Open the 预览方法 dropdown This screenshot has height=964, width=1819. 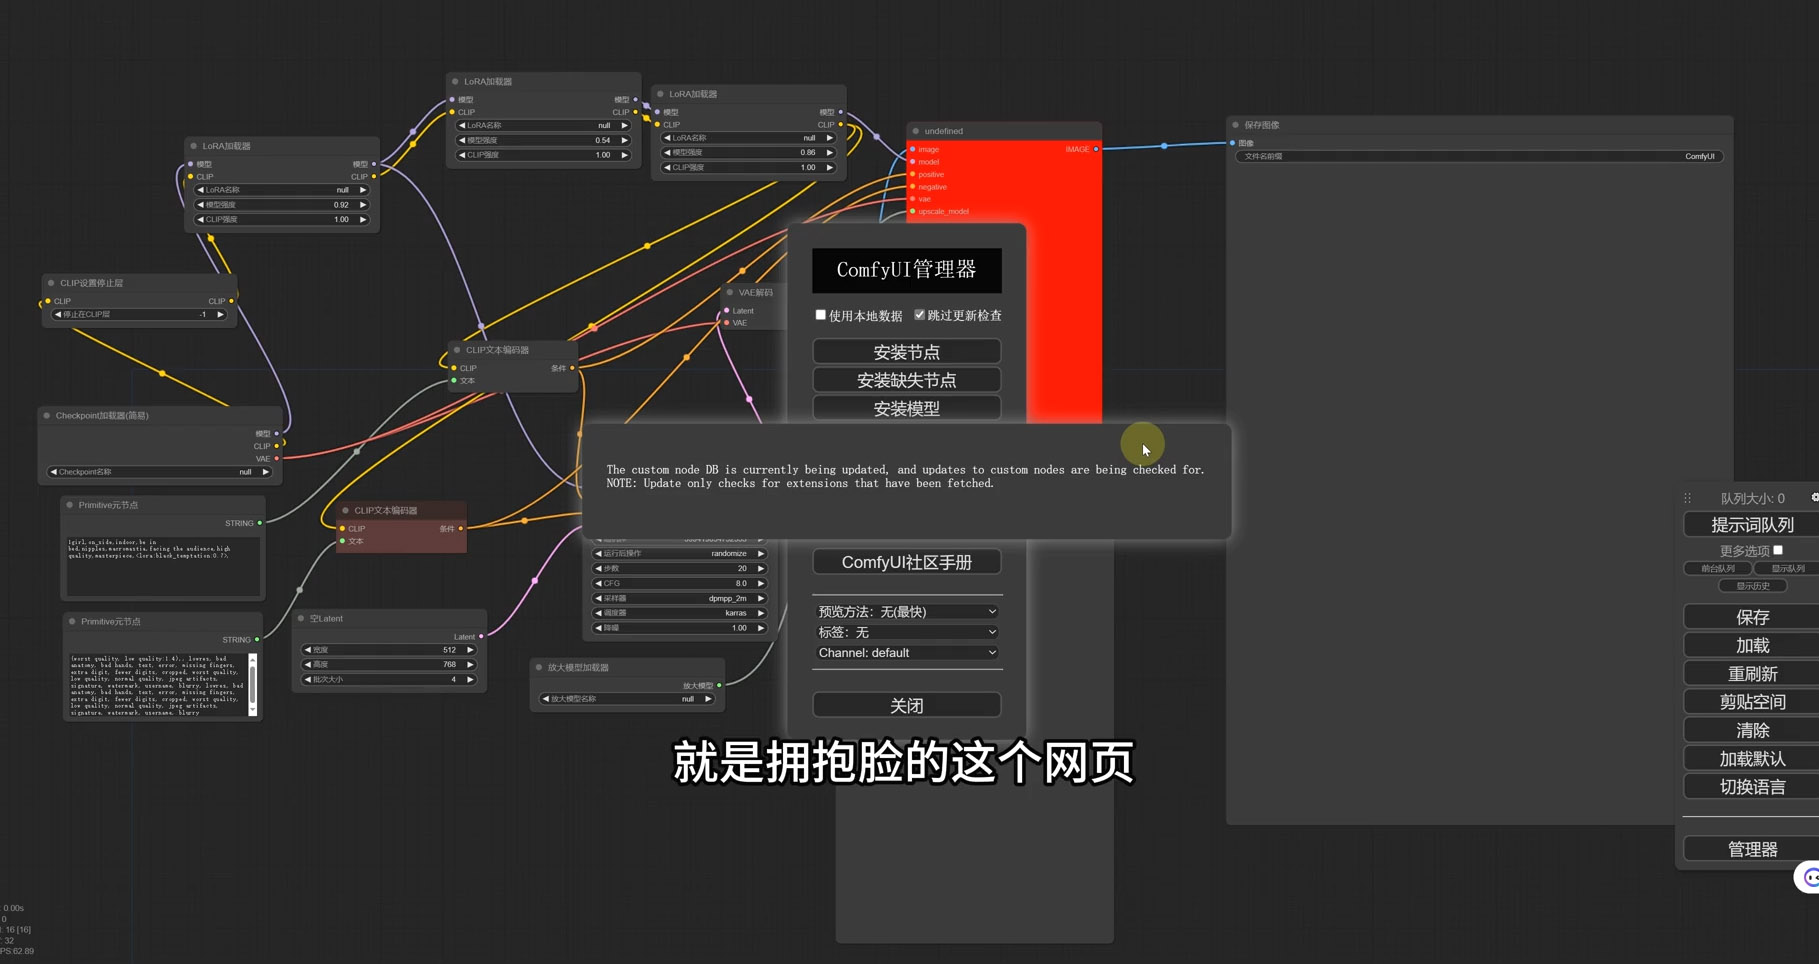(x=907, y=611)
